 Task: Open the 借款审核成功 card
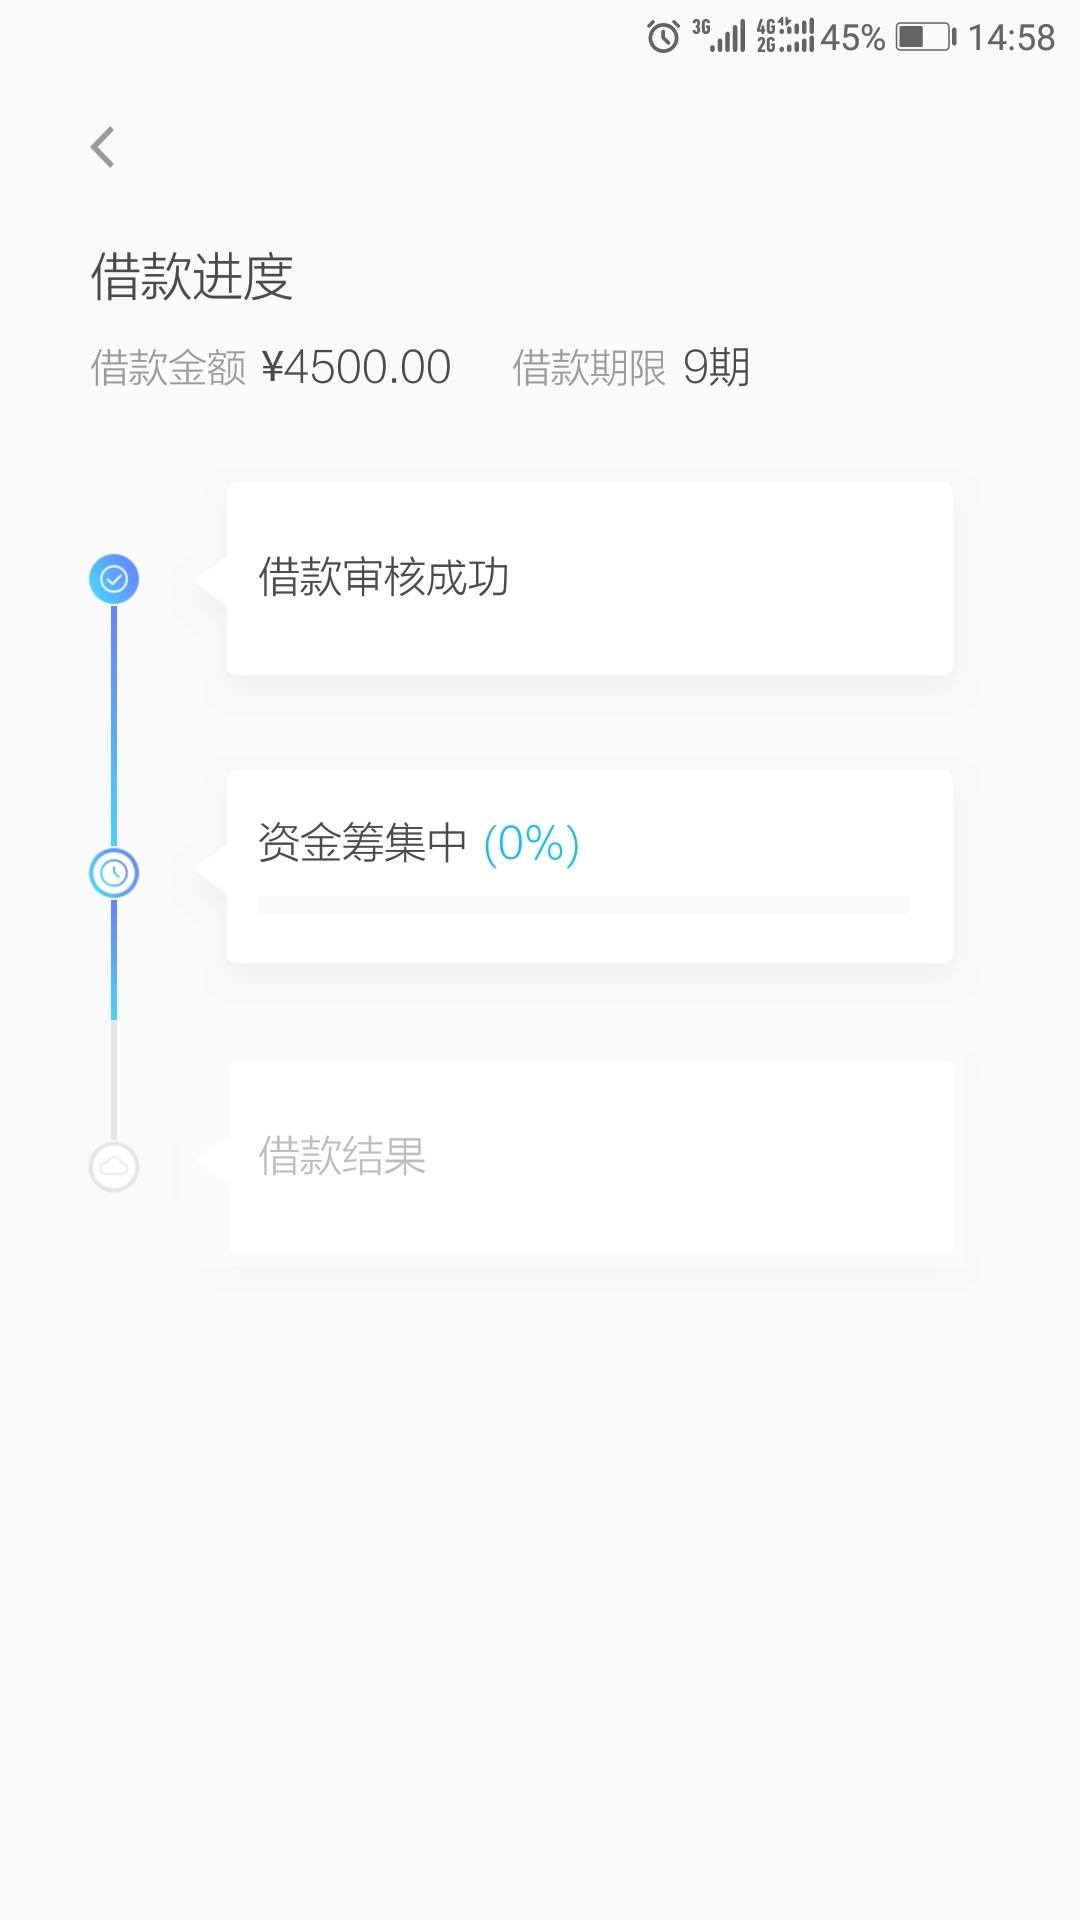[x=590, y=579]
